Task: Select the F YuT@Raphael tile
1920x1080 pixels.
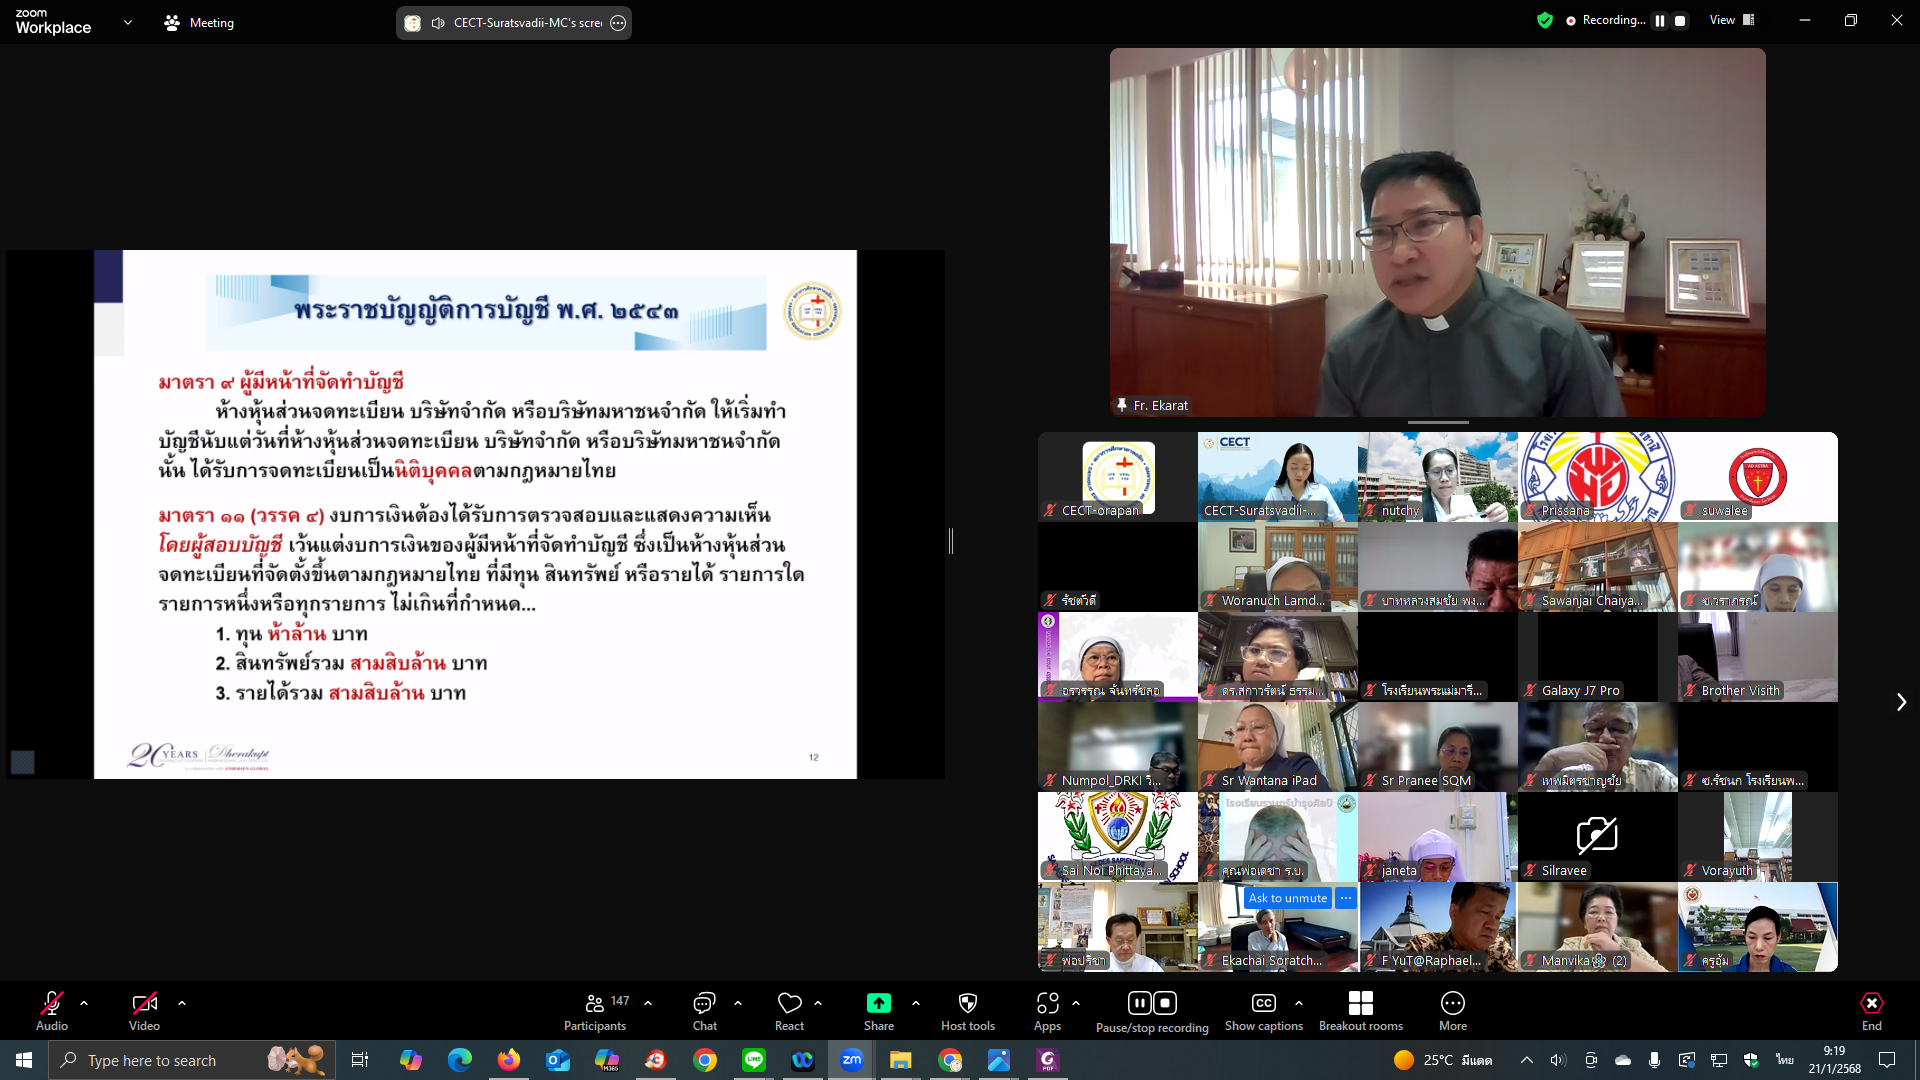Action: coord(1438,927)
